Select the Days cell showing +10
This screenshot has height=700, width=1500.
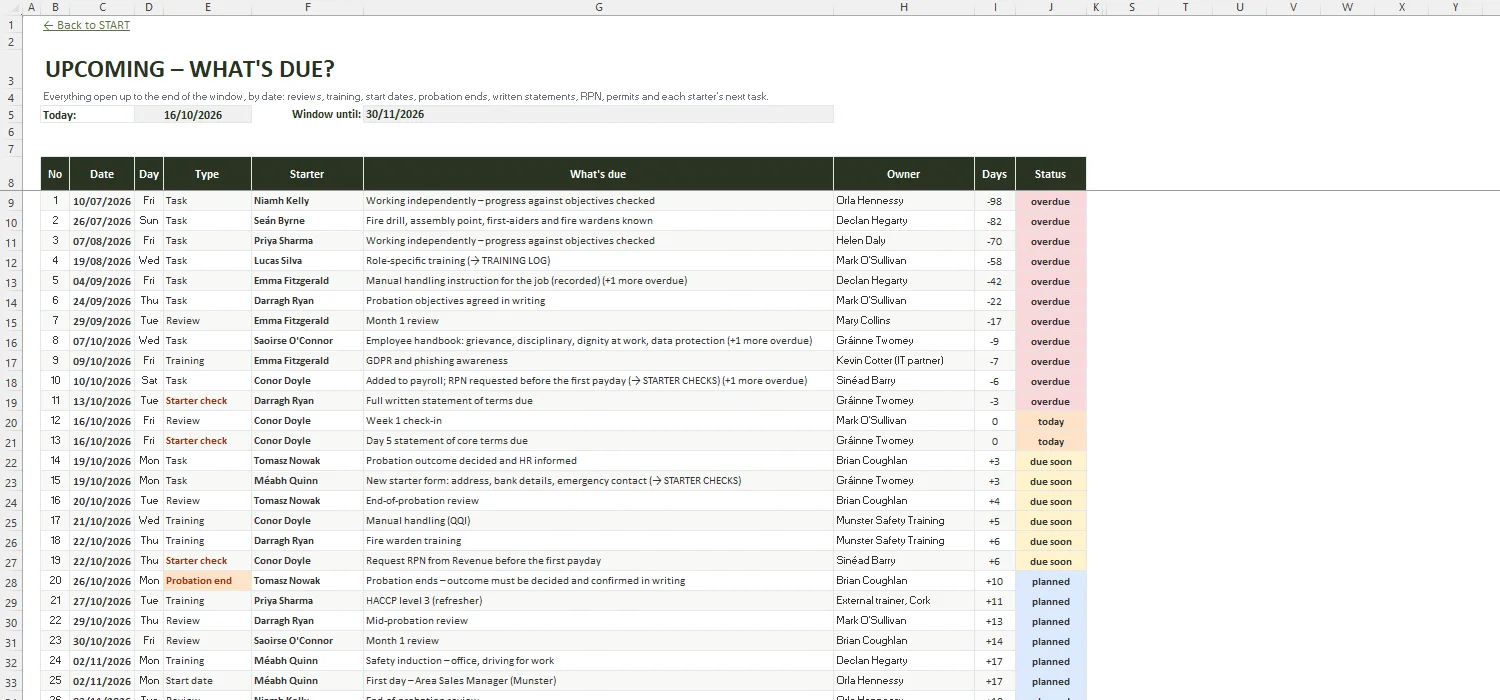(995, 581)
